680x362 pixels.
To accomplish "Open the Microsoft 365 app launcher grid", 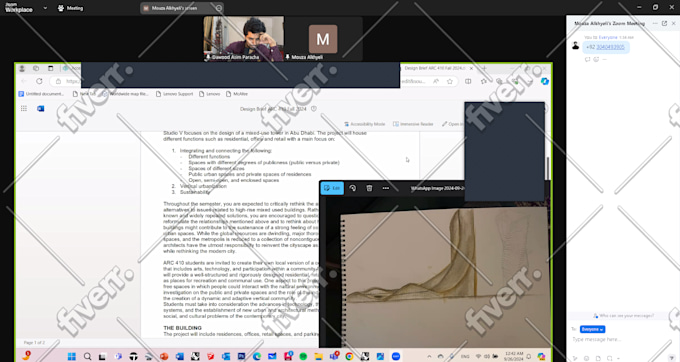I will [x=24, y=108].
